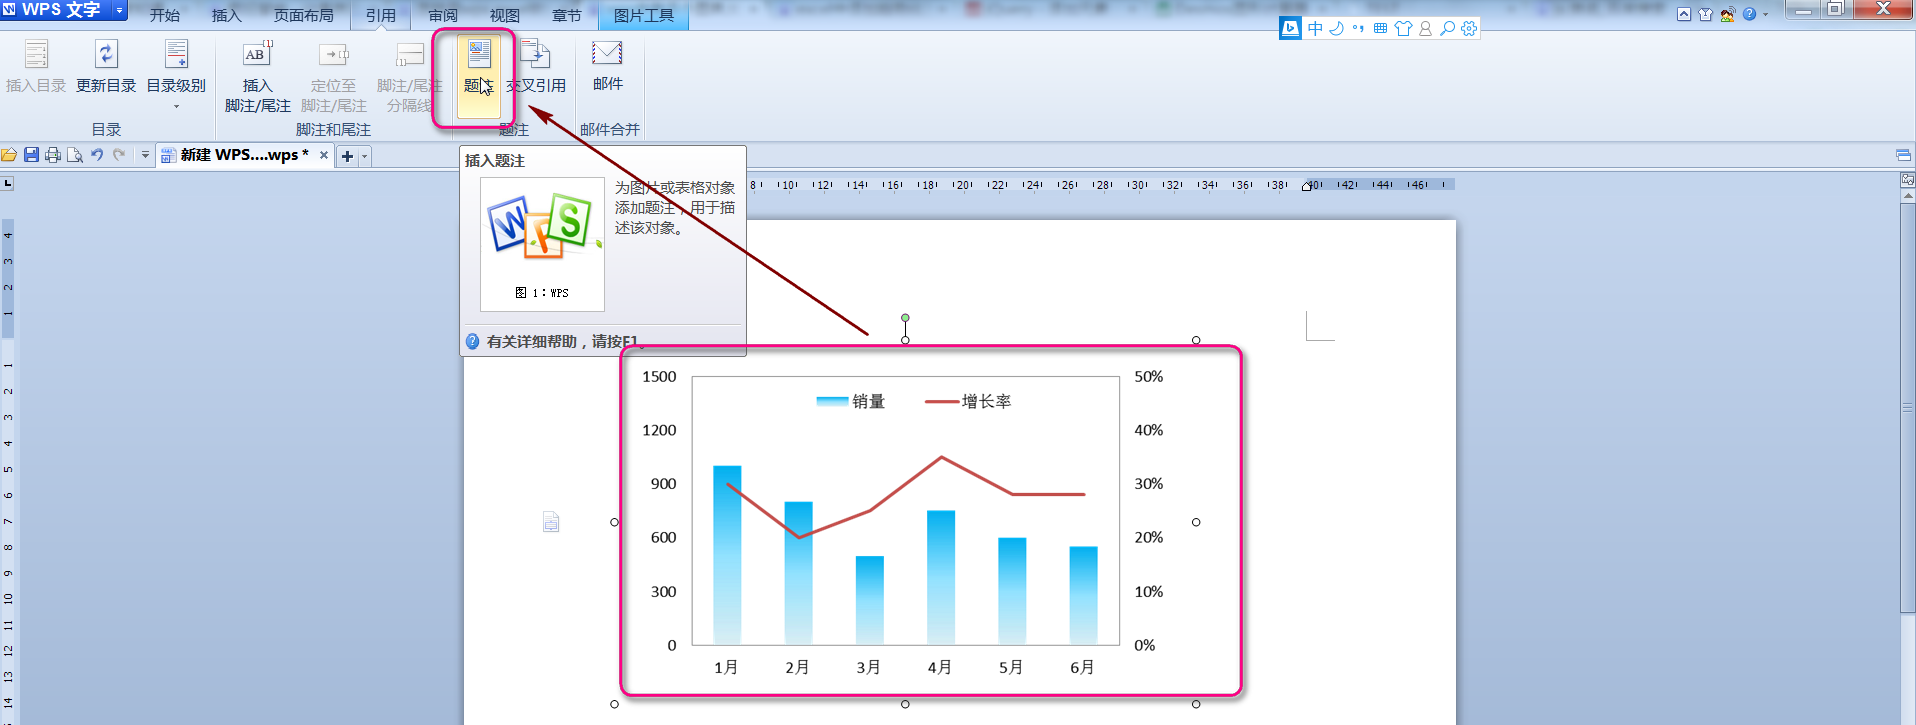Switch to the 章节 tab
Screen dimensions: 1916x725
567,15
